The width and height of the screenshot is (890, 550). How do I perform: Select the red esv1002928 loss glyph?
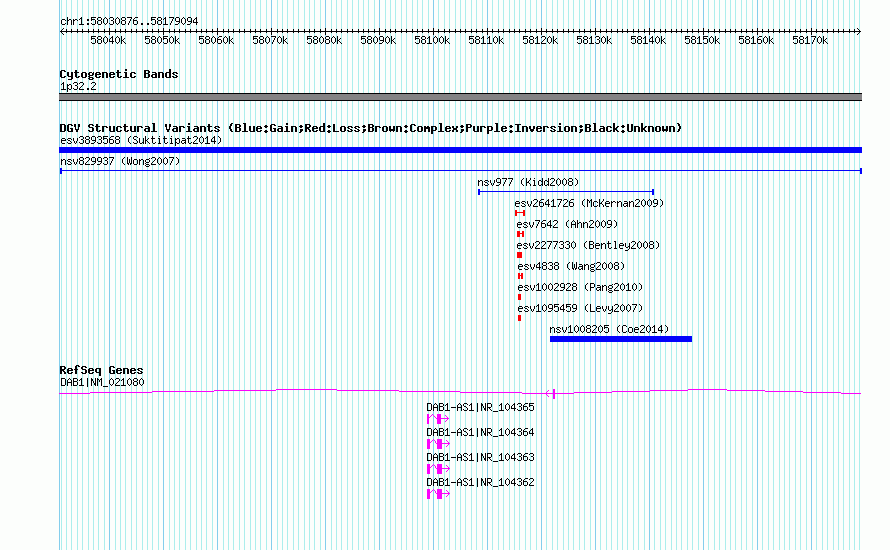click(x=519, y=297)
